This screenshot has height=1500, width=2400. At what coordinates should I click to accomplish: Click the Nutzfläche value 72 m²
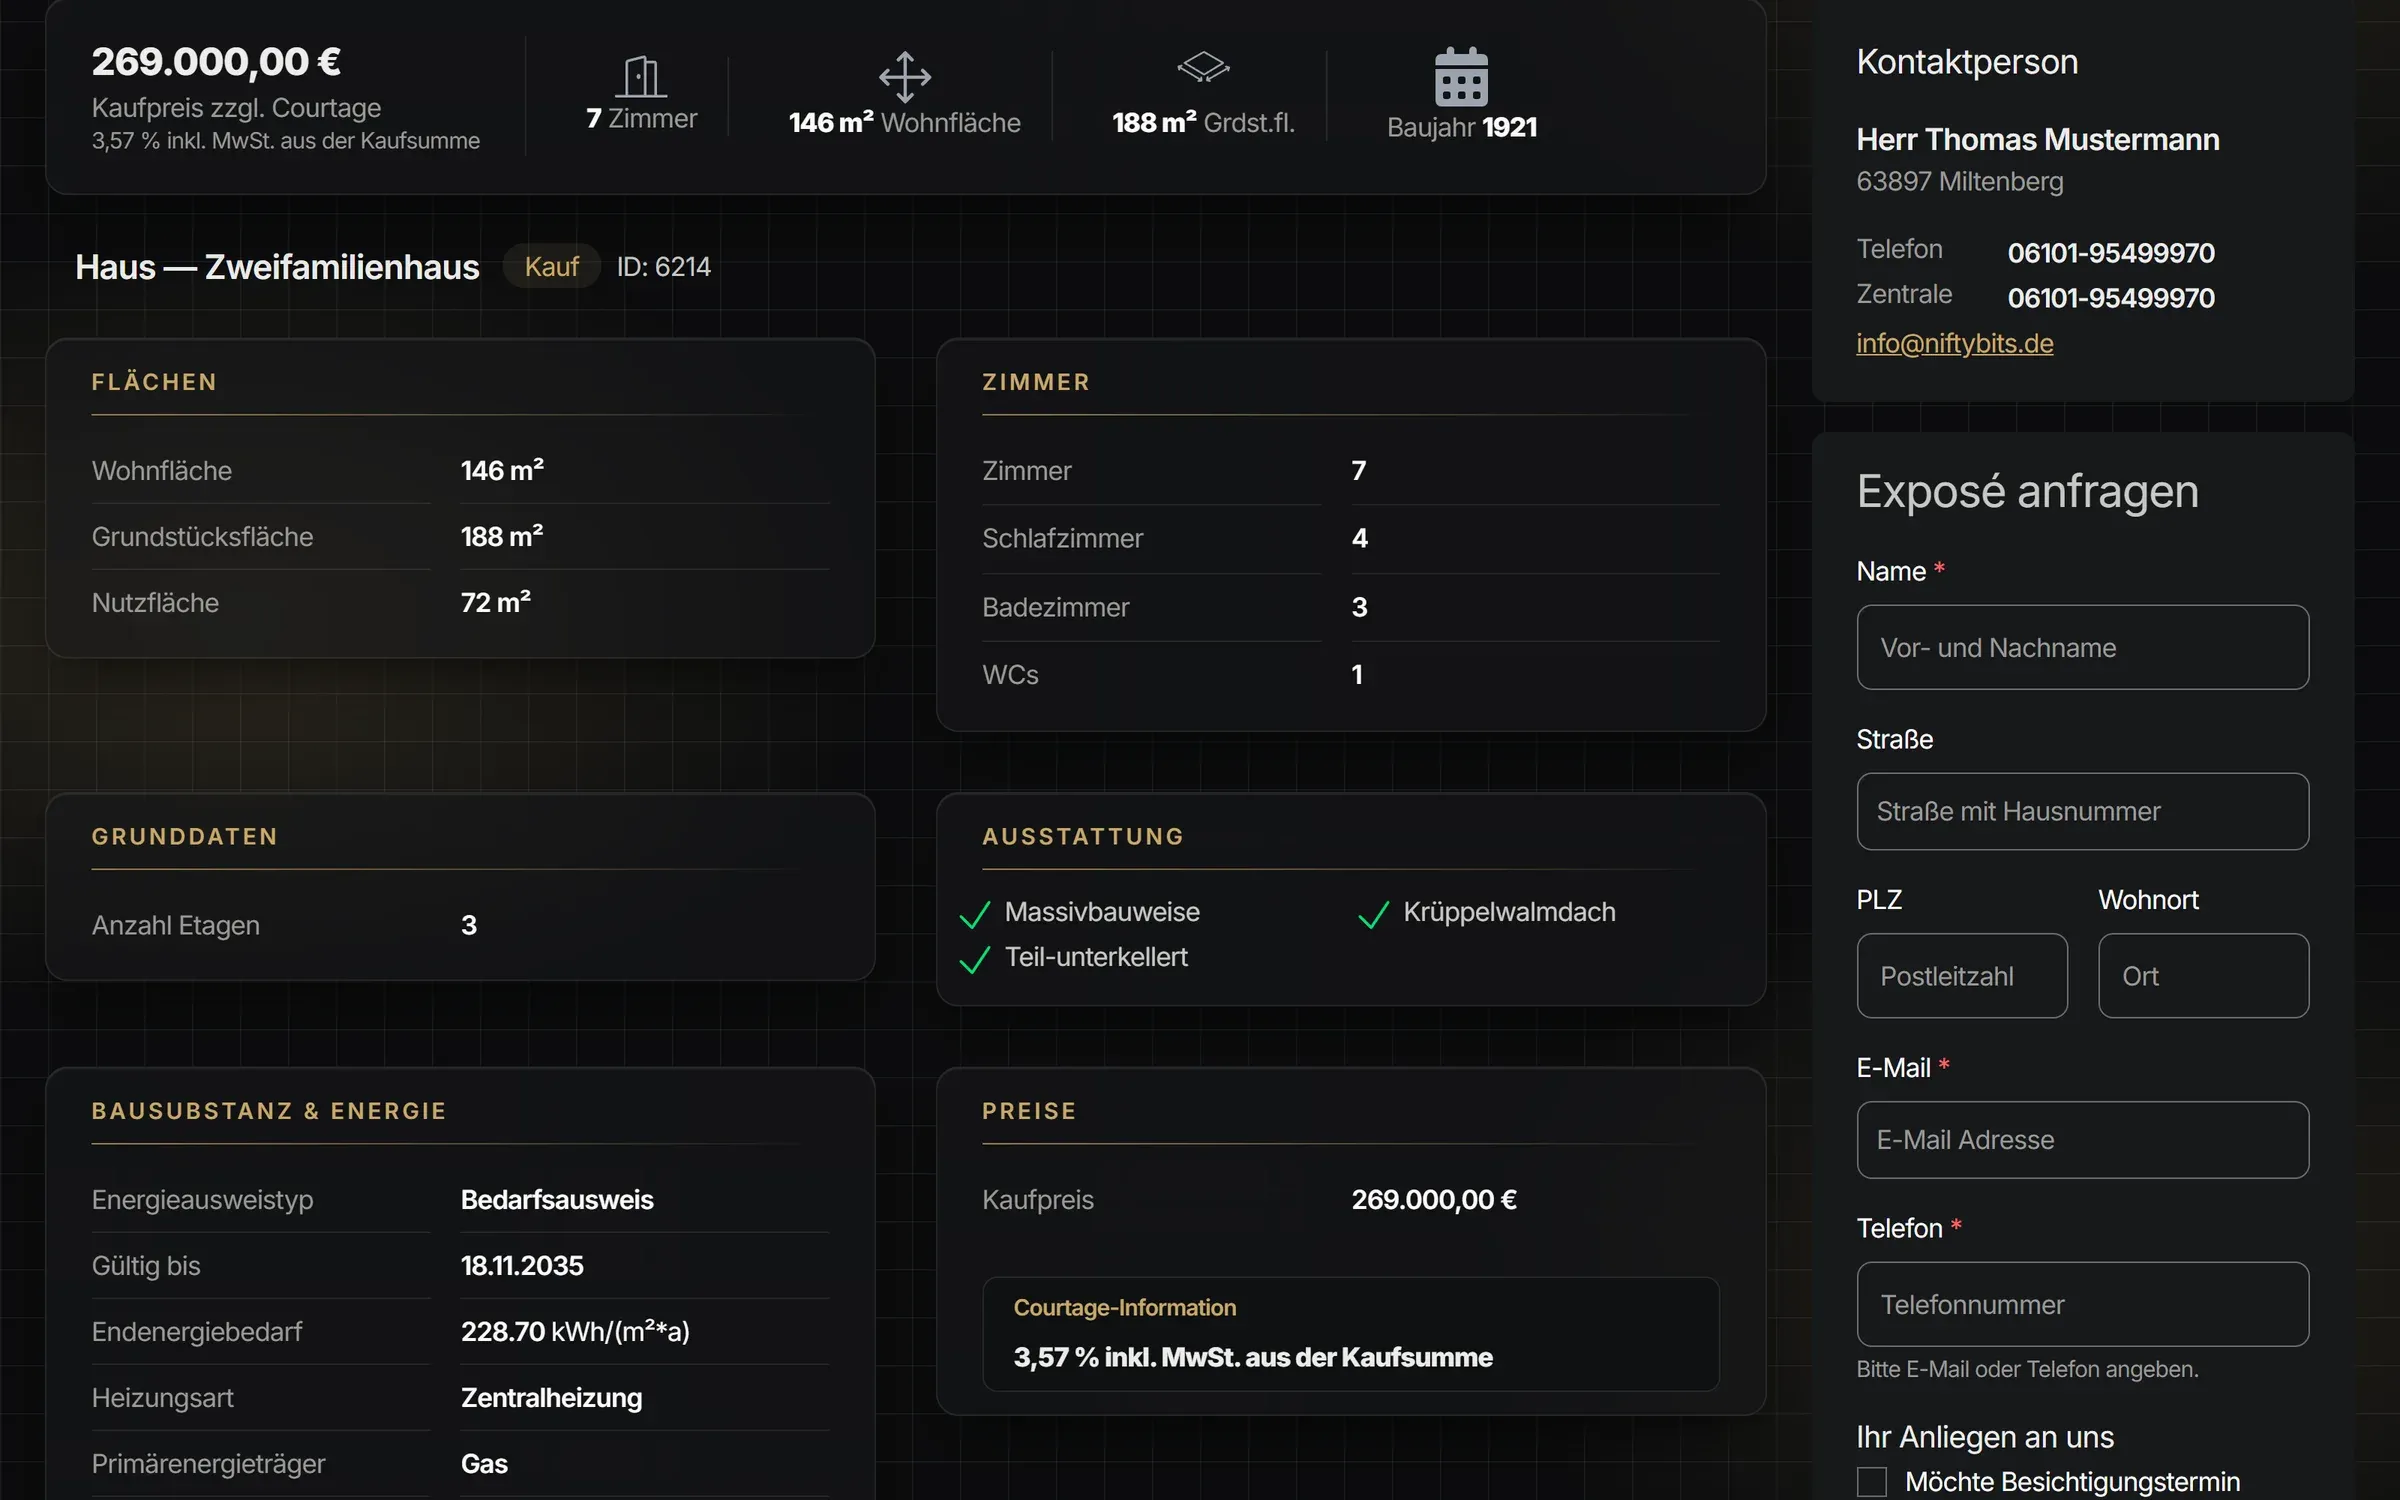point(495,602)
